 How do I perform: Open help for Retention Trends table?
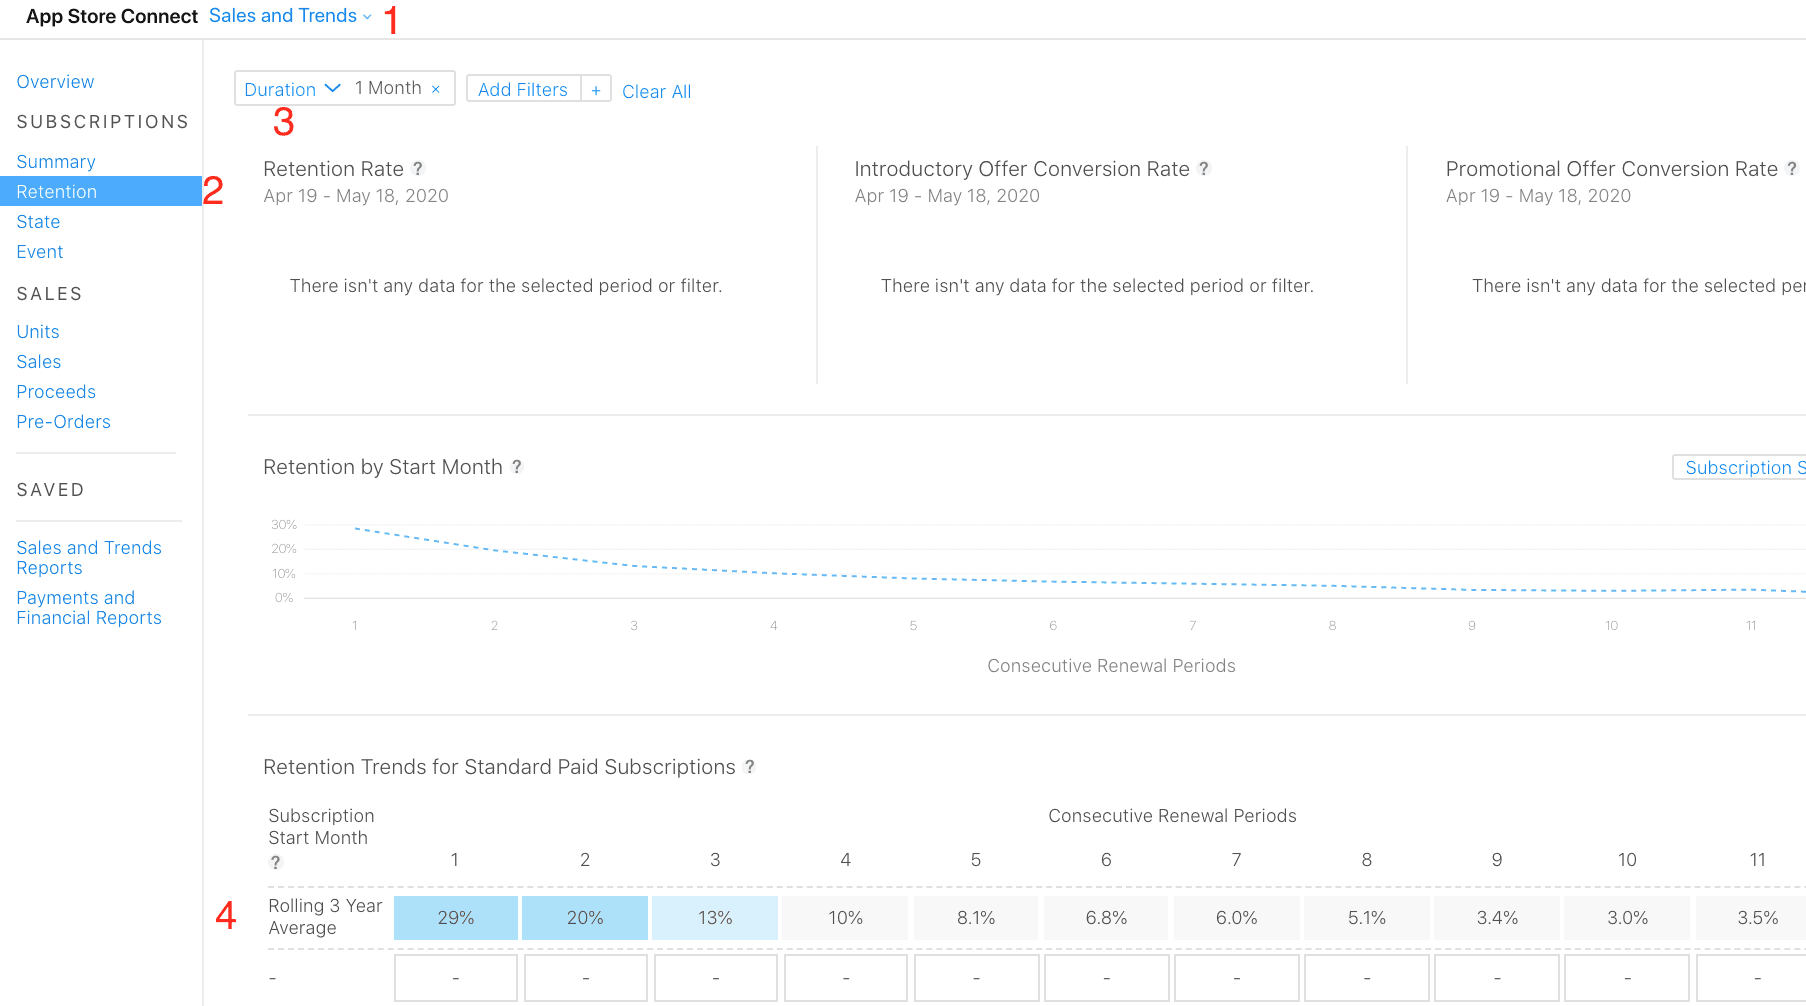[x=750, y=767]
